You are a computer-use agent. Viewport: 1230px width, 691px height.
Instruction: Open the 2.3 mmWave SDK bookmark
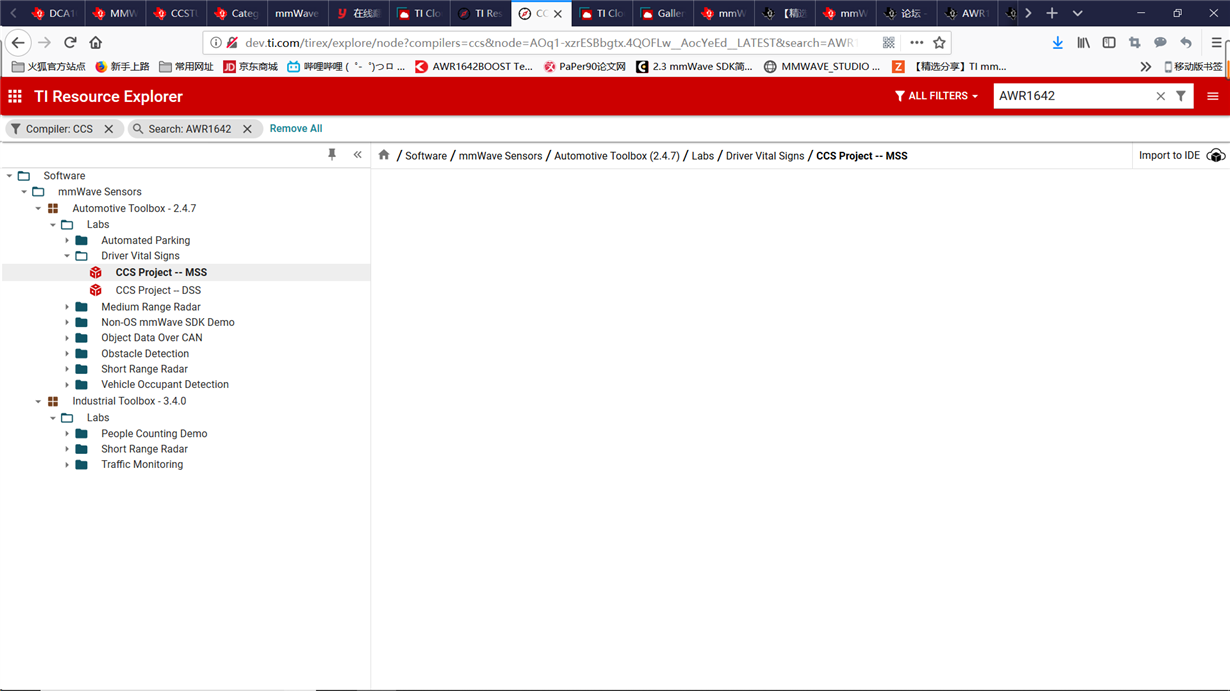click(x=694, y=67)
